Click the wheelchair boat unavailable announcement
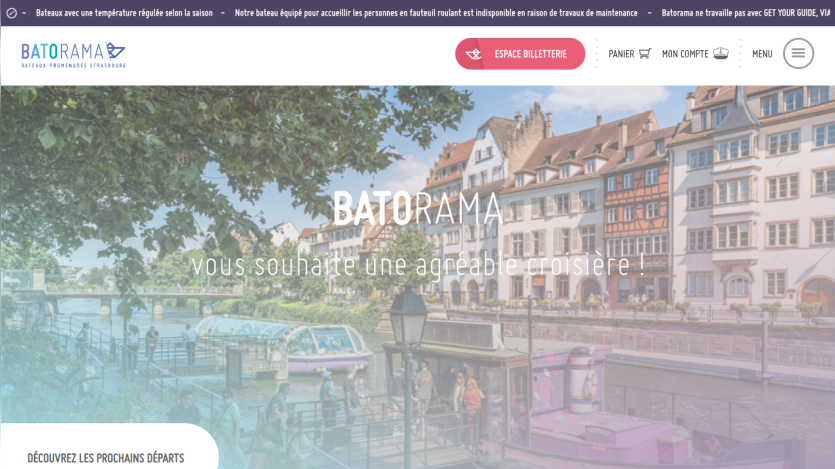The height and width of the screenshot is (469, 835). tap(436, 13)
